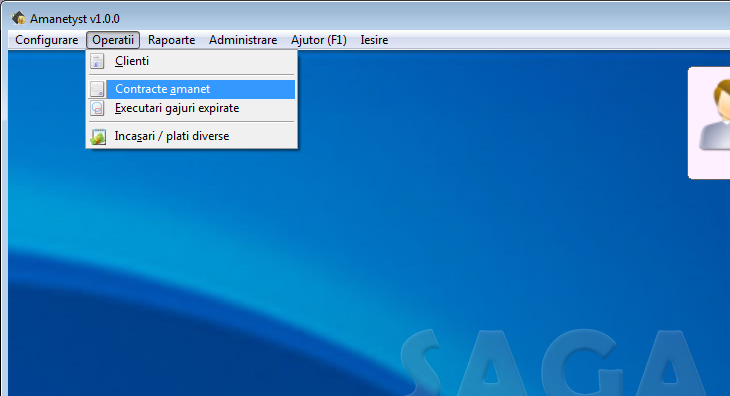Click Iesire to exit the application
Screen dimensions: 730x396
pos(374,40)
